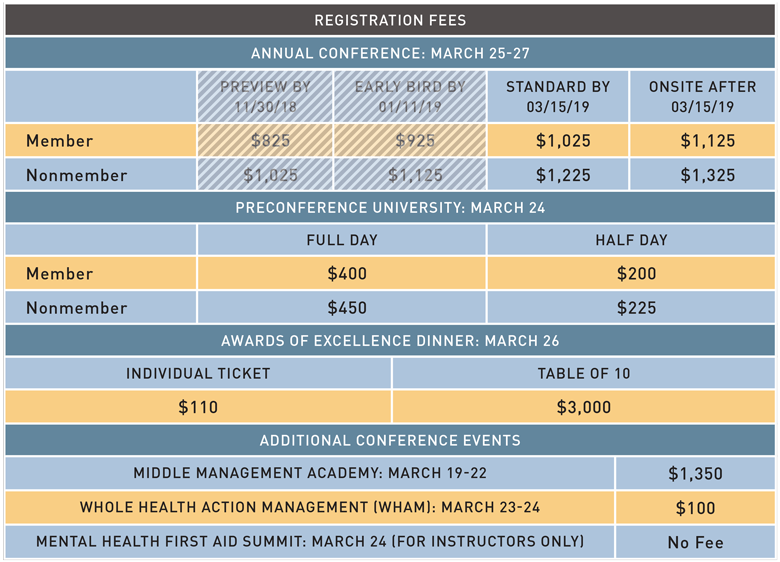
Task: Select the crossed-out Early Bird by 01/11/19 header
Action: [410, 96]
